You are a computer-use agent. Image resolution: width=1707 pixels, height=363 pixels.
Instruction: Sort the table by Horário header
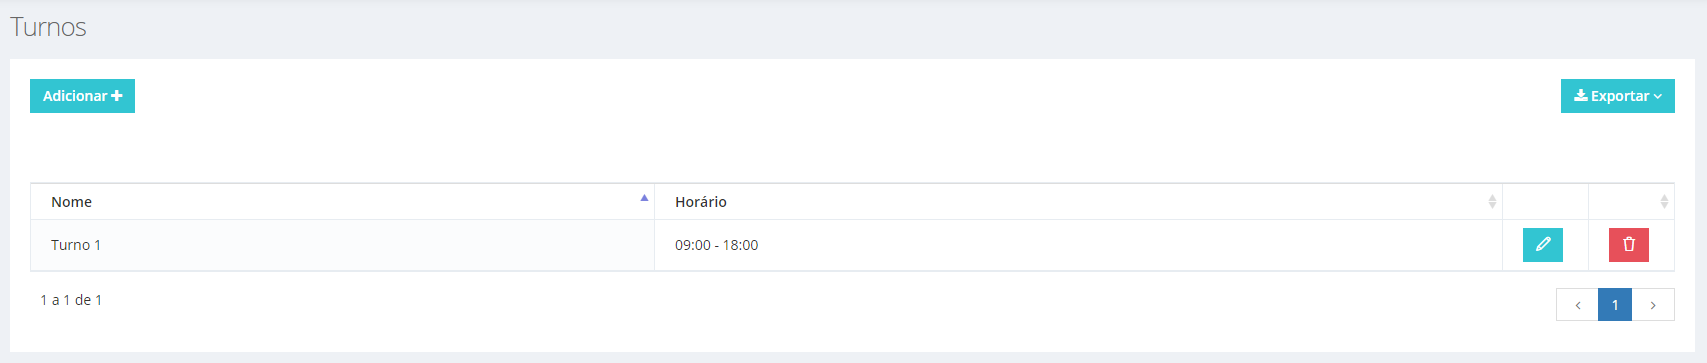(x=1078, y=202)
